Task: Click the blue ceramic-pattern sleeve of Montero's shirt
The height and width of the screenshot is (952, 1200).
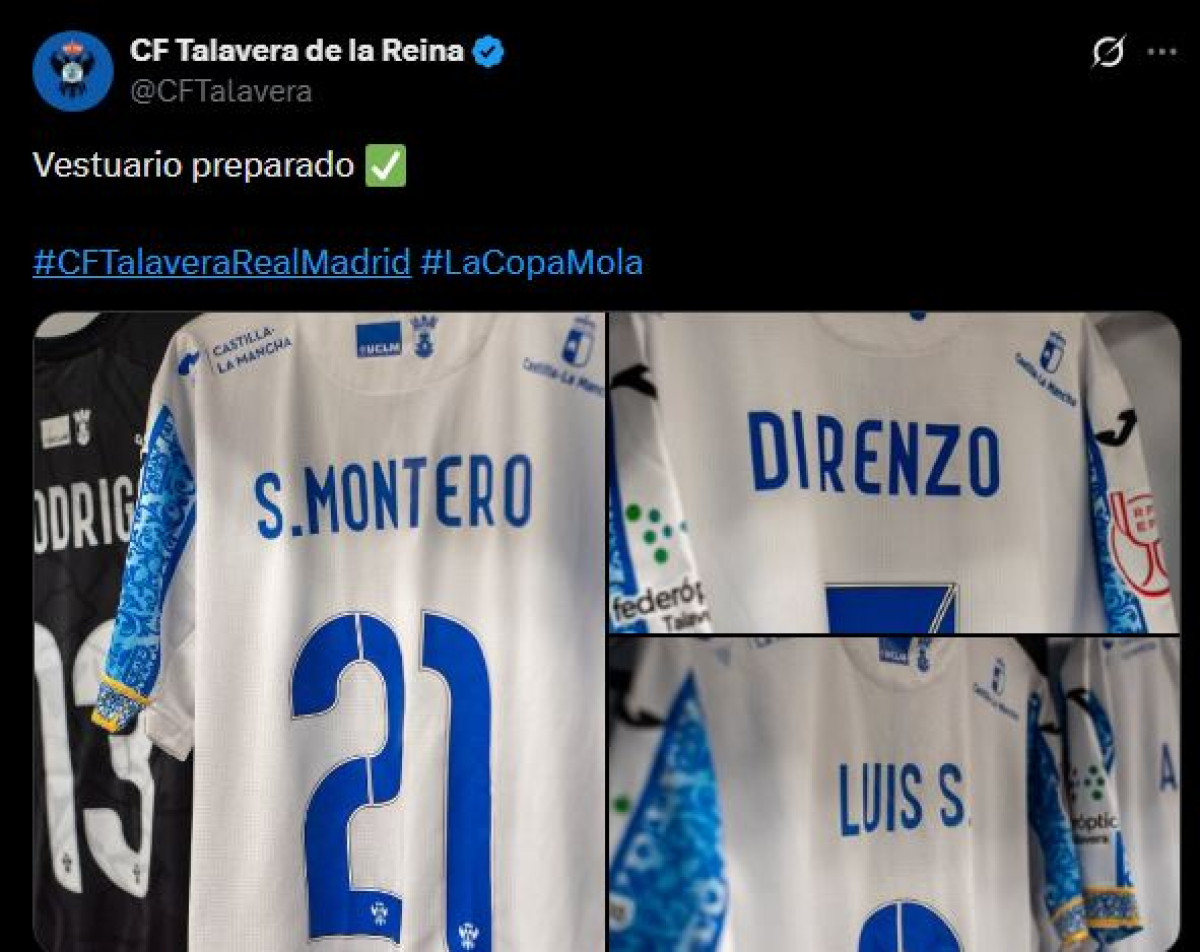Action: tap(148, 570)
